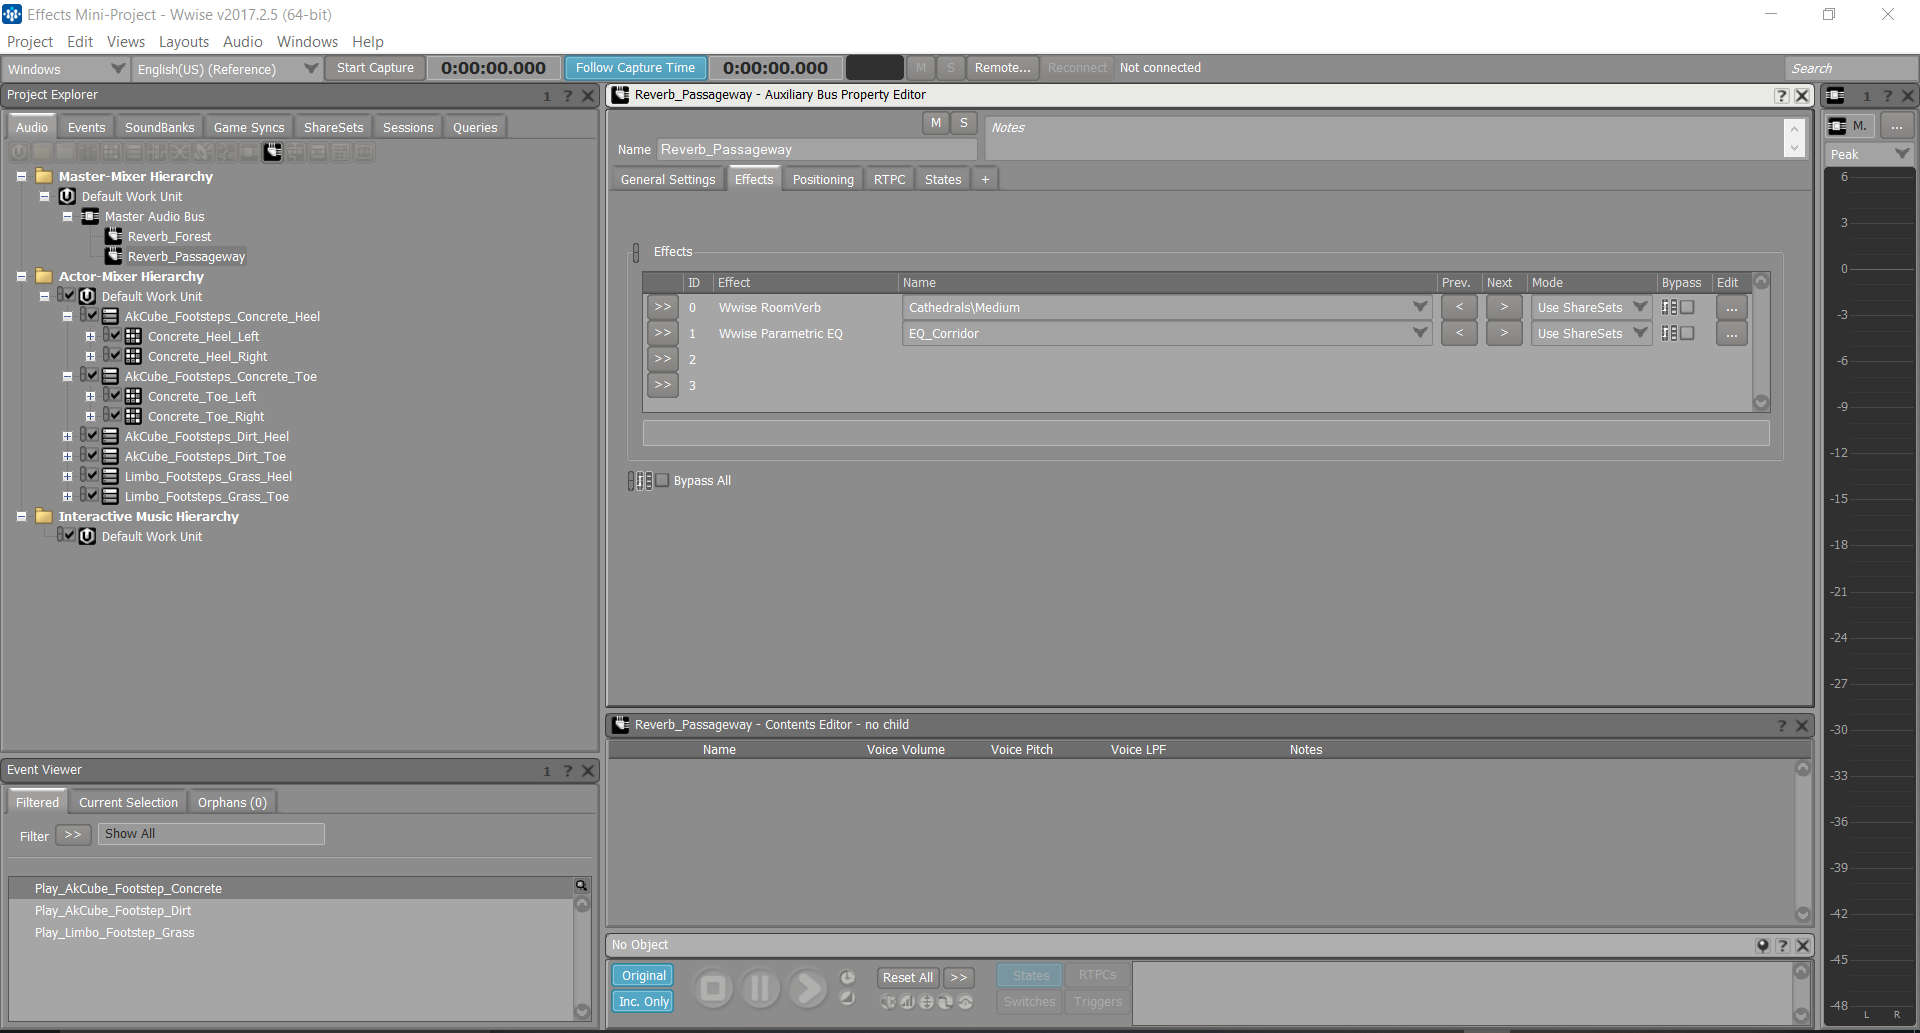This screenshot has width=1920, height=1033.
Task: Toggle the Solo S button in property editor
Action: coord(963,123)
